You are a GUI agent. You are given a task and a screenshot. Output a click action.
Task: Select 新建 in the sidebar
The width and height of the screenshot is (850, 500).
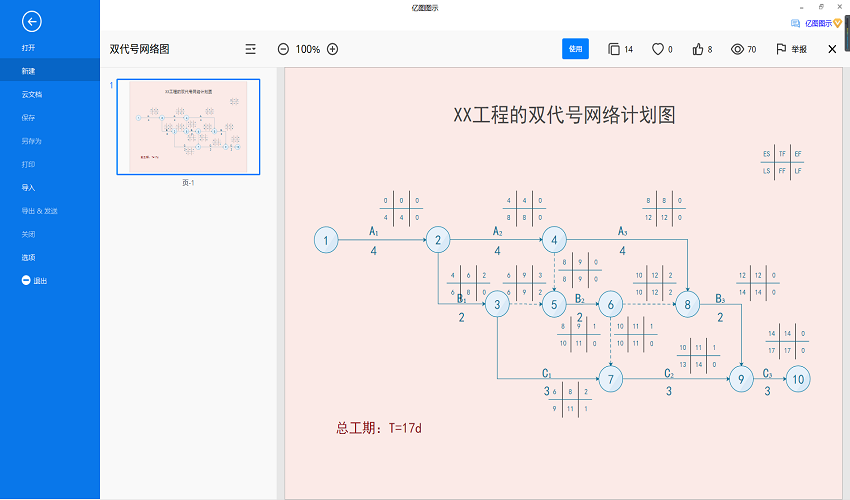click(x=29, y=71)
